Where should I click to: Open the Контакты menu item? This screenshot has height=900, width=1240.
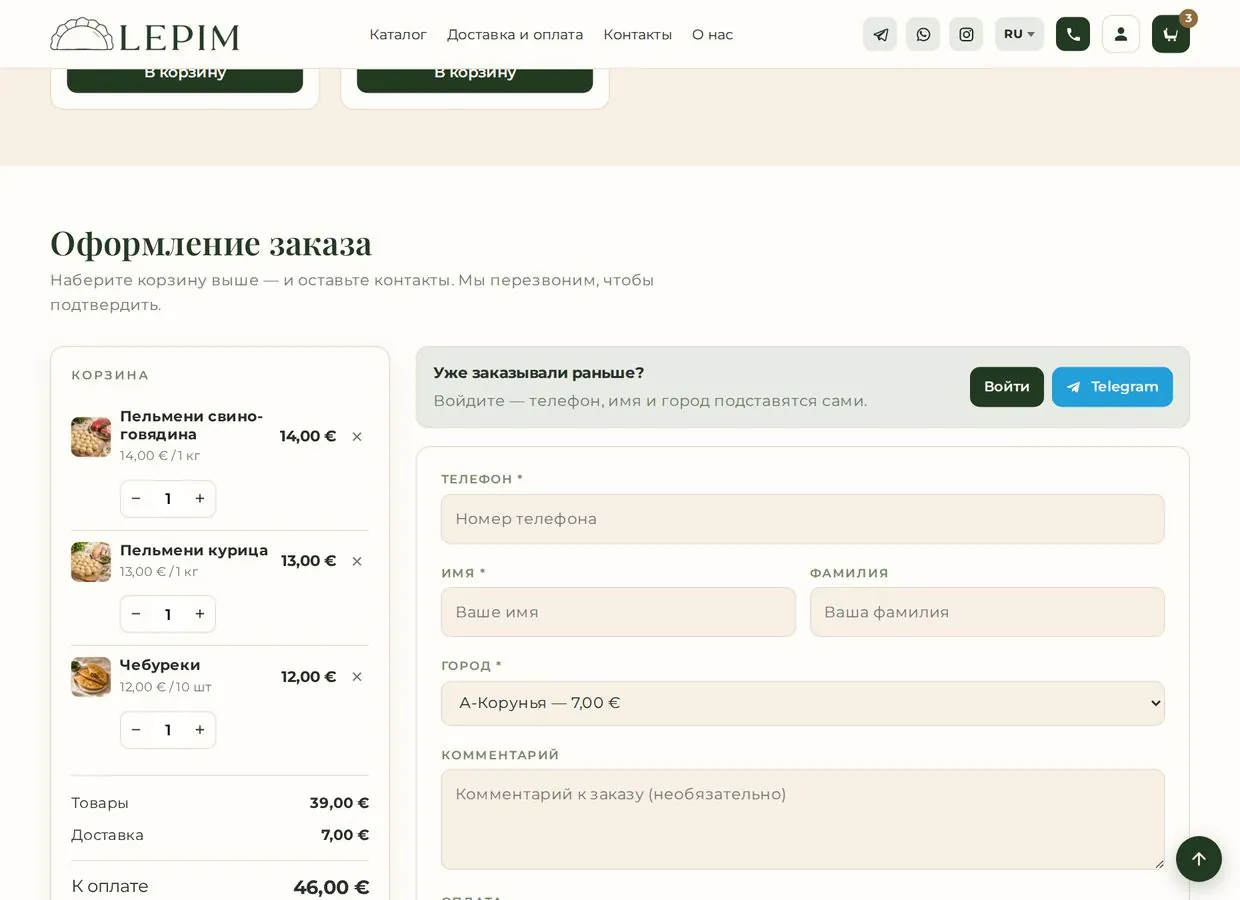(637, 35)
